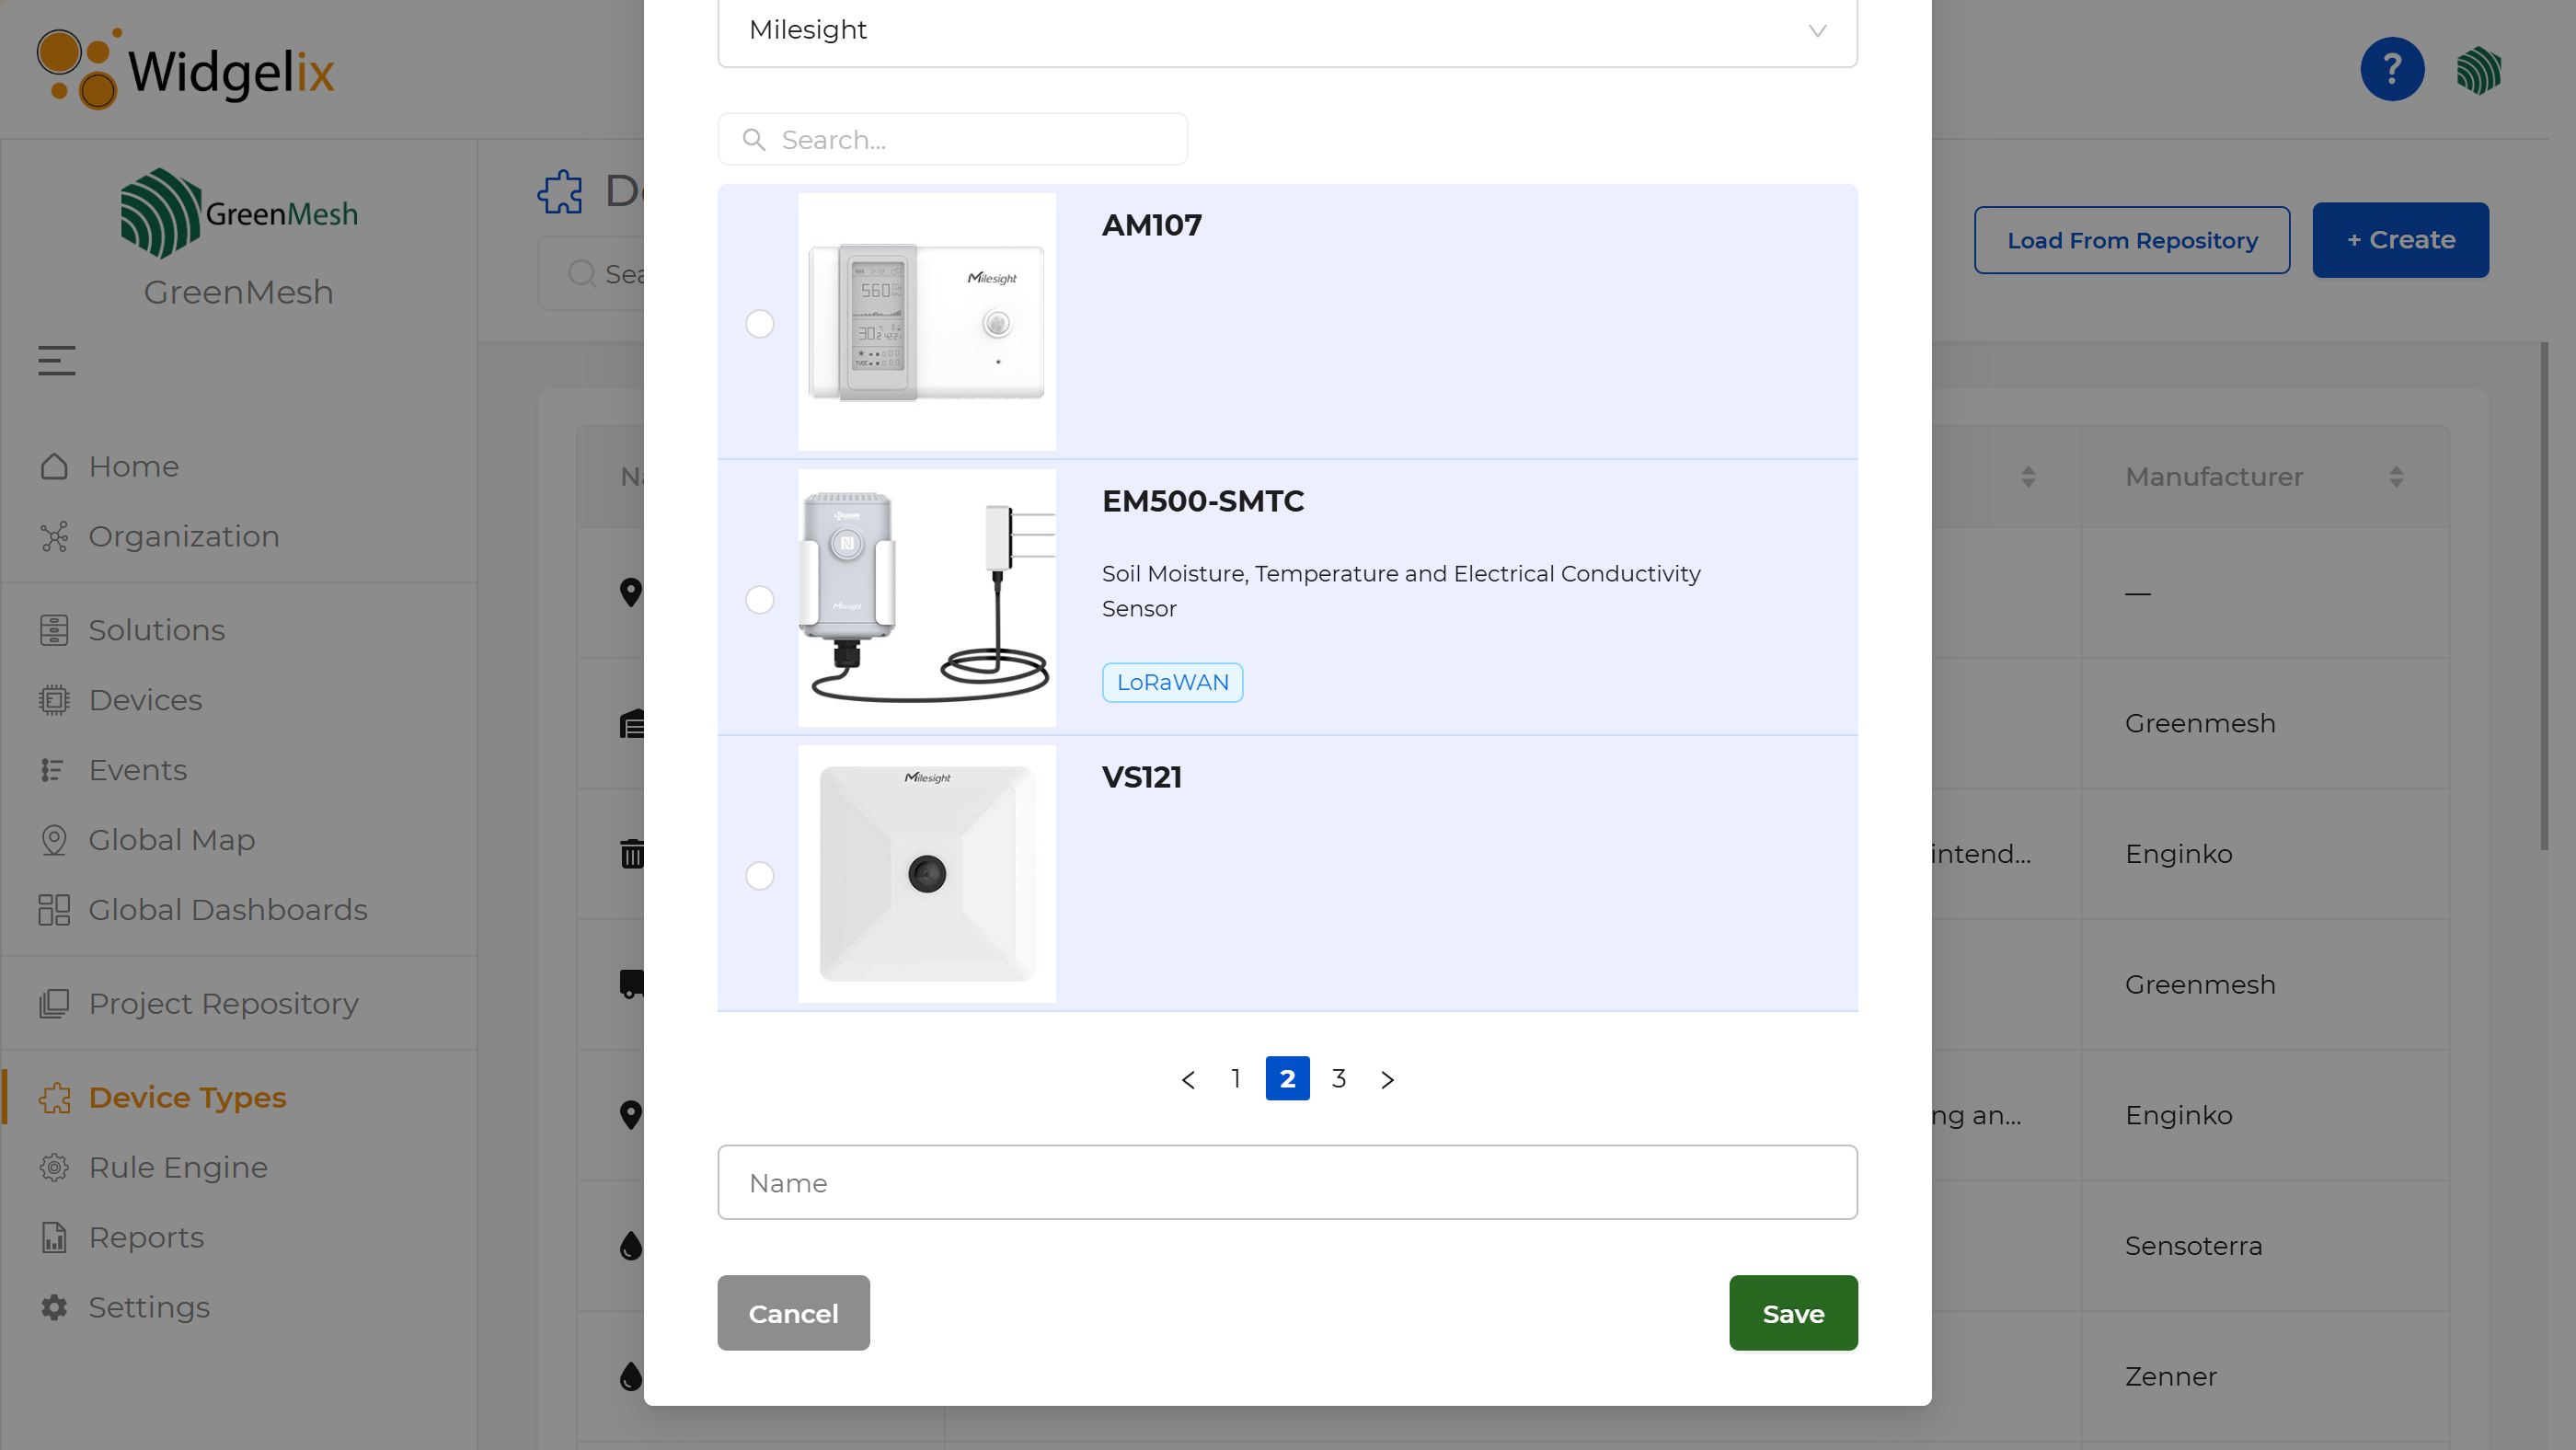Click the Name input field
The height and width of the screenshot is (1450, 2576).
coord(1287,1182)
